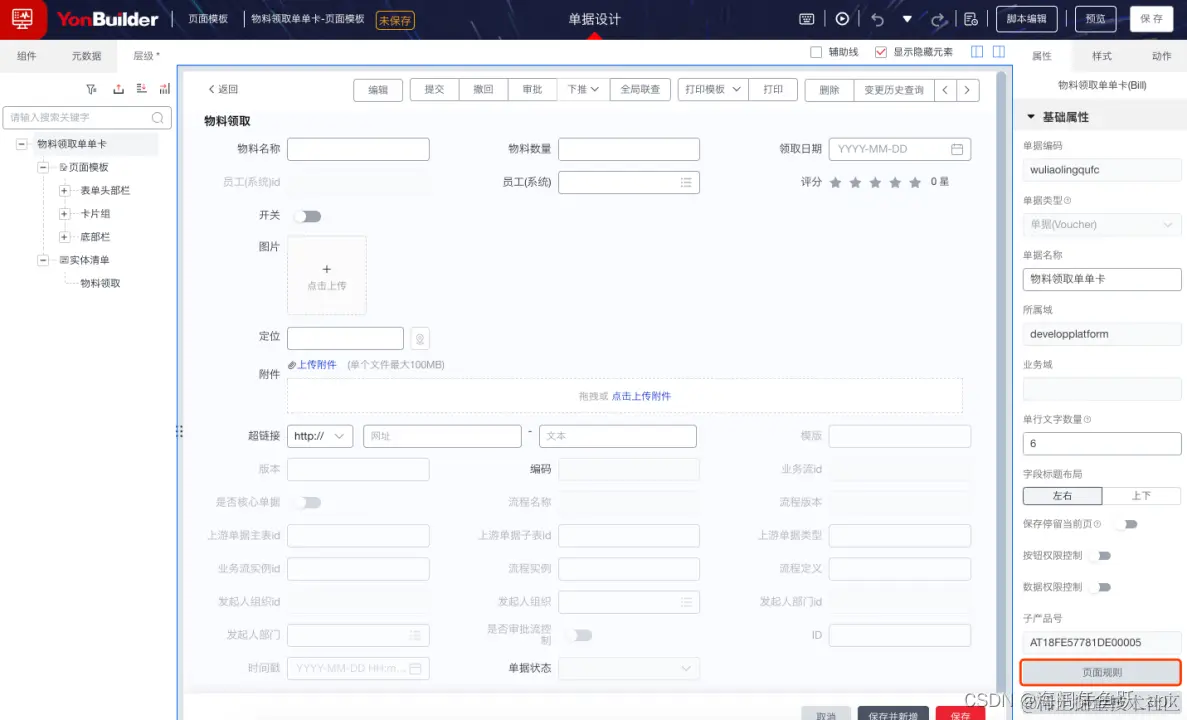Uncheck the 显示隐藏元素 checkbox
This screenshot has width=1187, height=720.
tap(880, 52)
